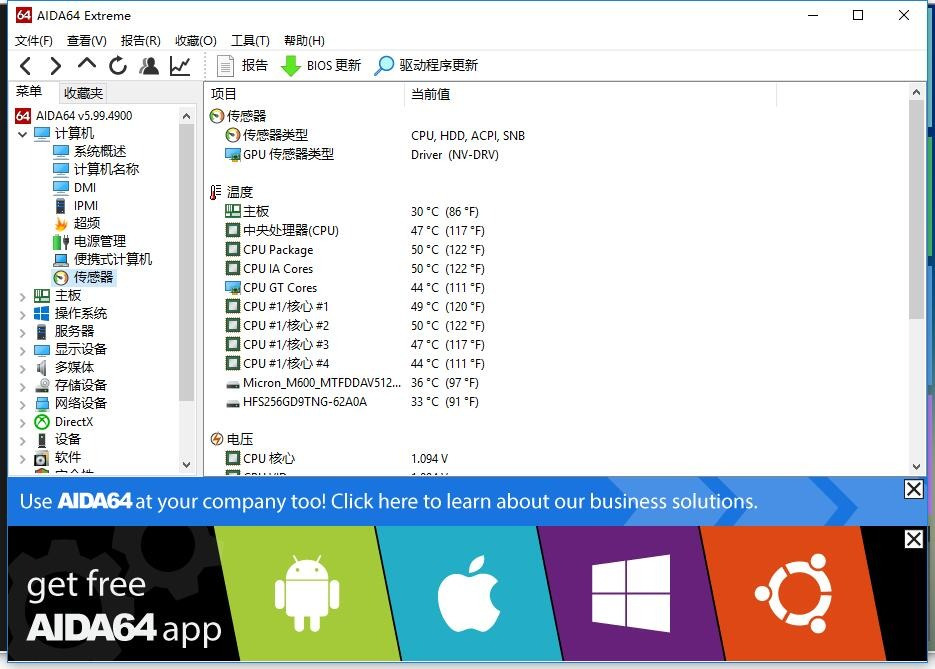Go up one level with Up arrow
Screen dimensions: 935x669
click(x=87, y=65)
